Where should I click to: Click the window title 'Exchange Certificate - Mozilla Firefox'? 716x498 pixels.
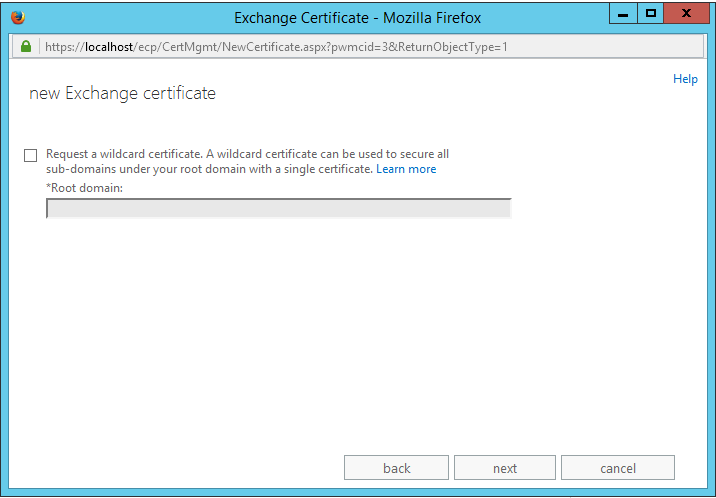tap(357, 18)
